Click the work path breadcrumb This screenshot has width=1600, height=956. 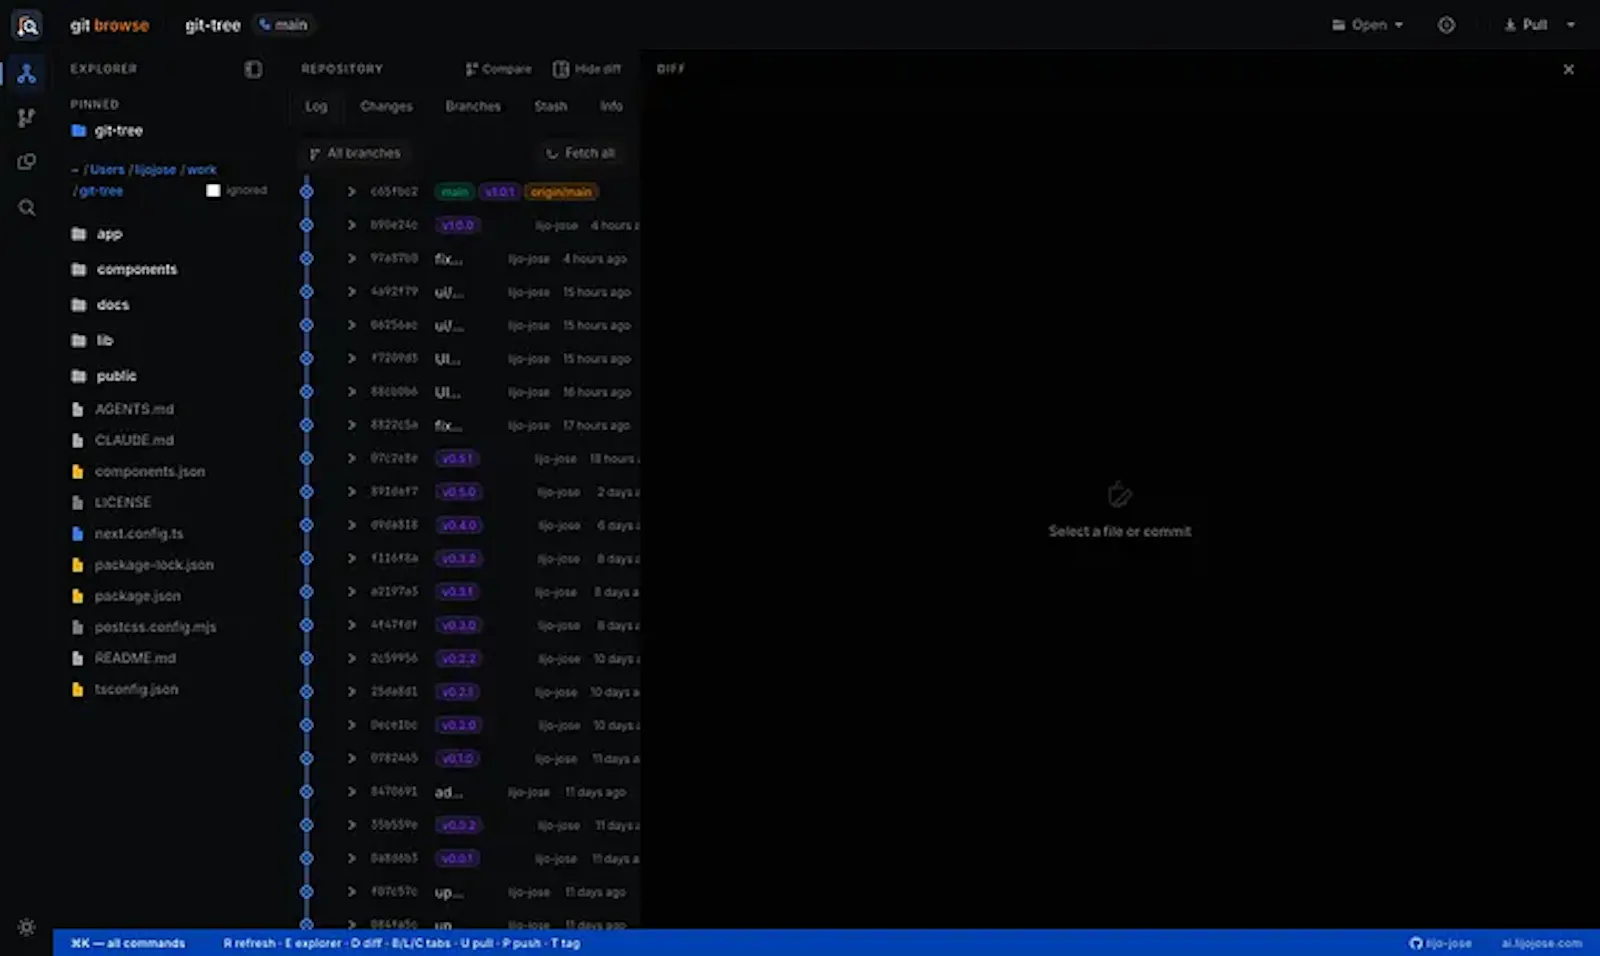(x=201, y=170)
